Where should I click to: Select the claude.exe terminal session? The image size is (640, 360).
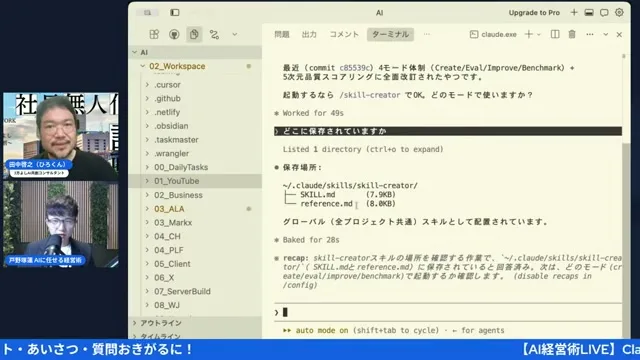(x=493, y=34)
